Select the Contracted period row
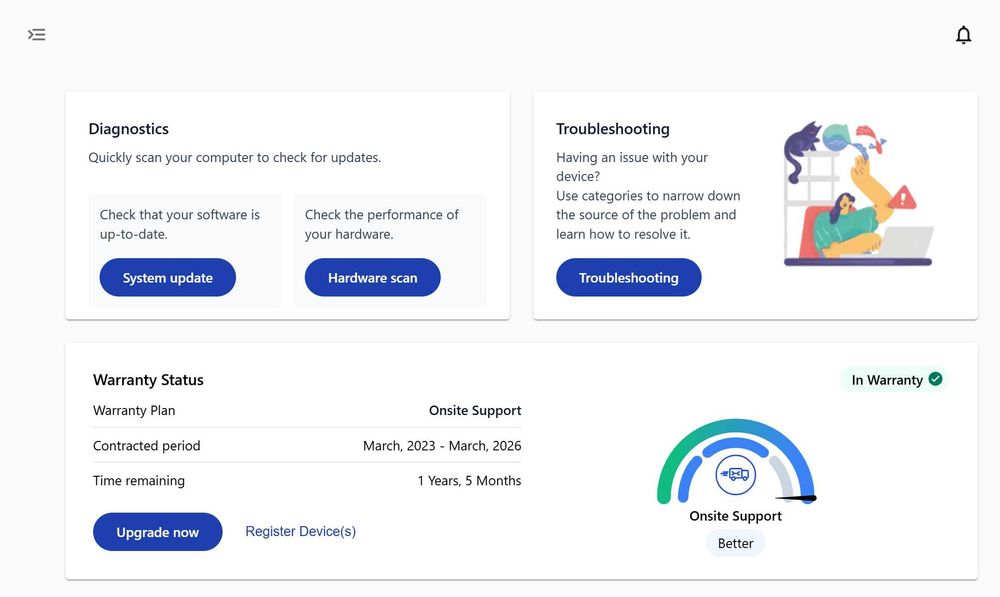 (306, 446)
